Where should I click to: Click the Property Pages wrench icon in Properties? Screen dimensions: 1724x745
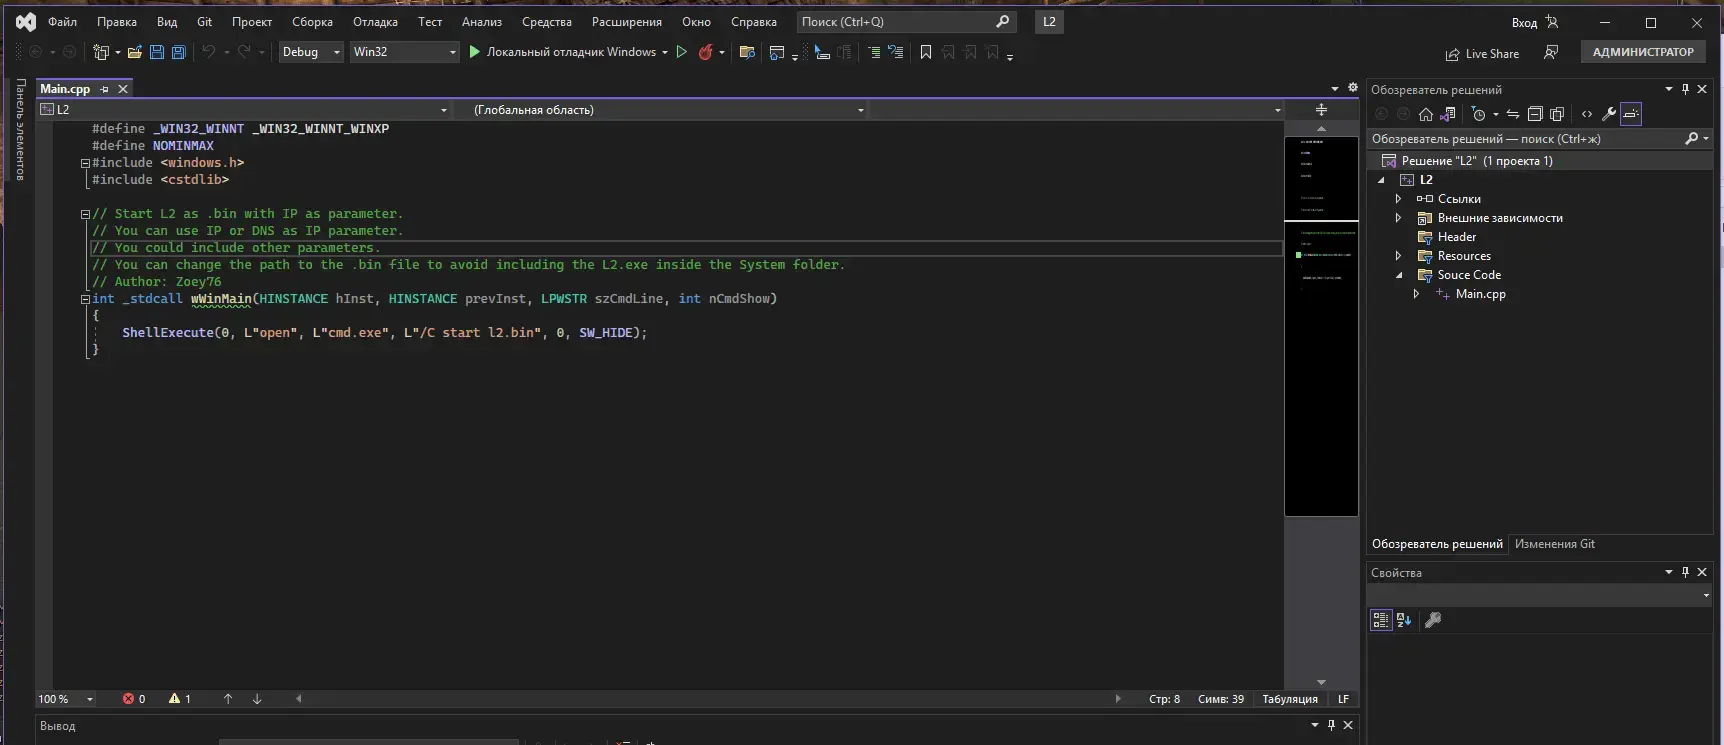[x=1433, y=620]
